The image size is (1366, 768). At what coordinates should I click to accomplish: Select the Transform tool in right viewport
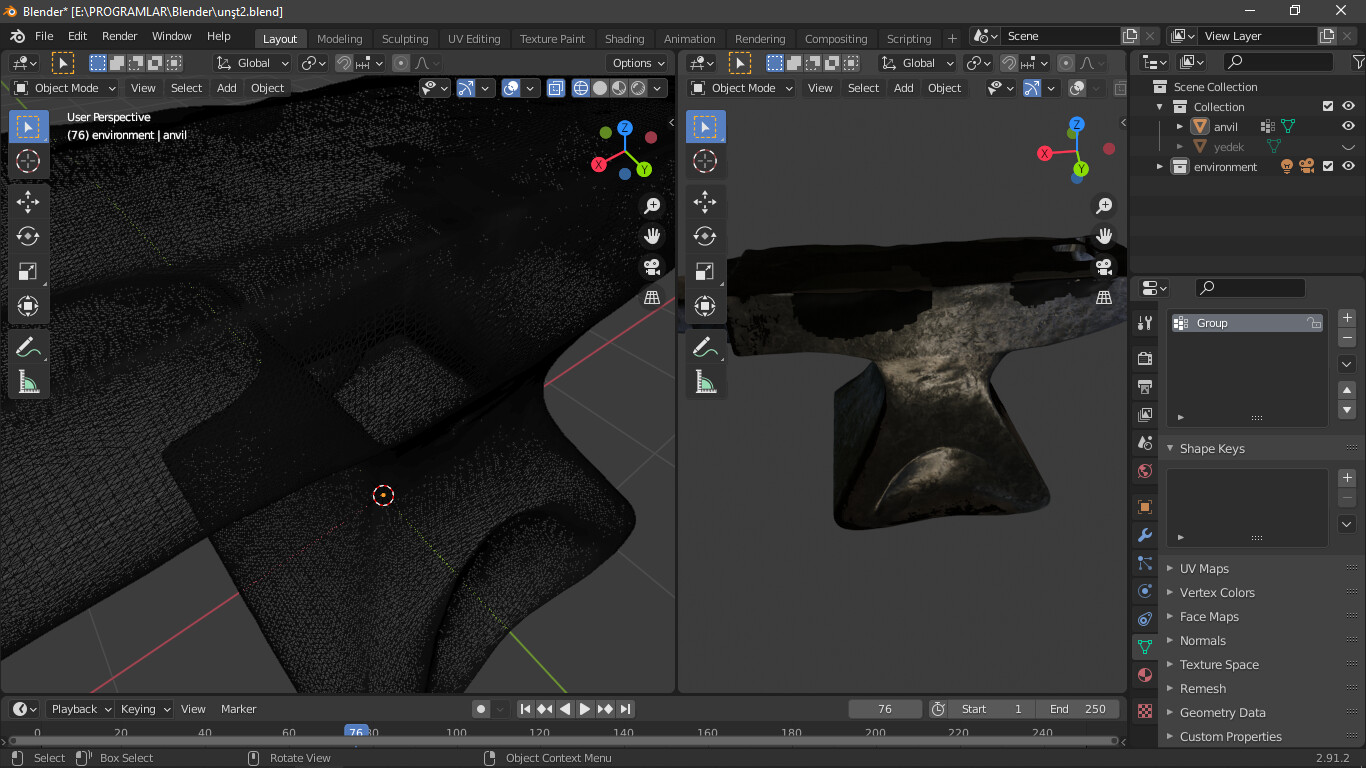pyautogui.click(x=705, y=306)
